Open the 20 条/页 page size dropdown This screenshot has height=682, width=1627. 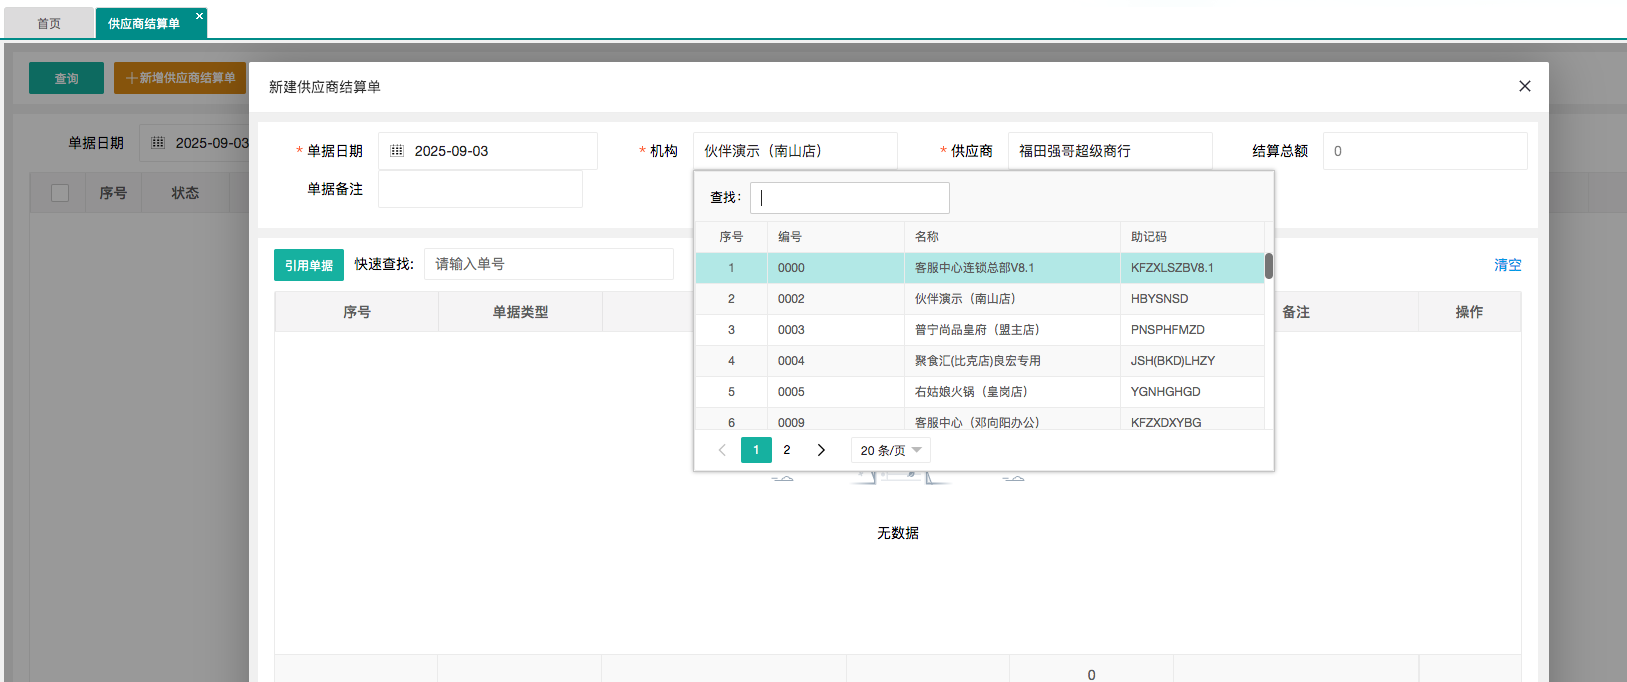pyautogui.click(x=890, y=450)
